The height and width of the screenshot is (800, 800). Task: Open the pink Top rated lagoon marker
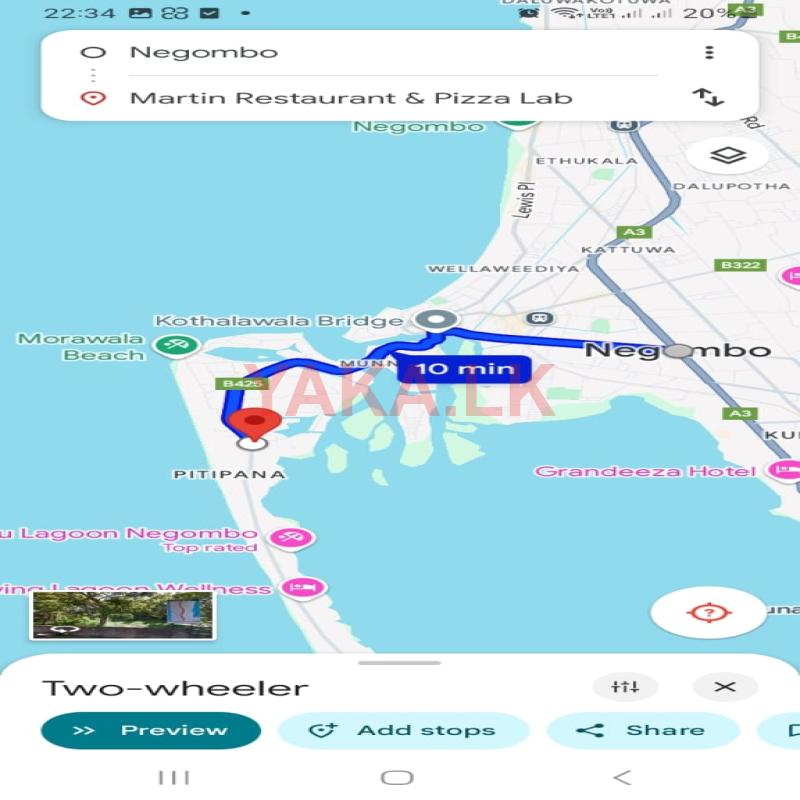coord(291,537)
